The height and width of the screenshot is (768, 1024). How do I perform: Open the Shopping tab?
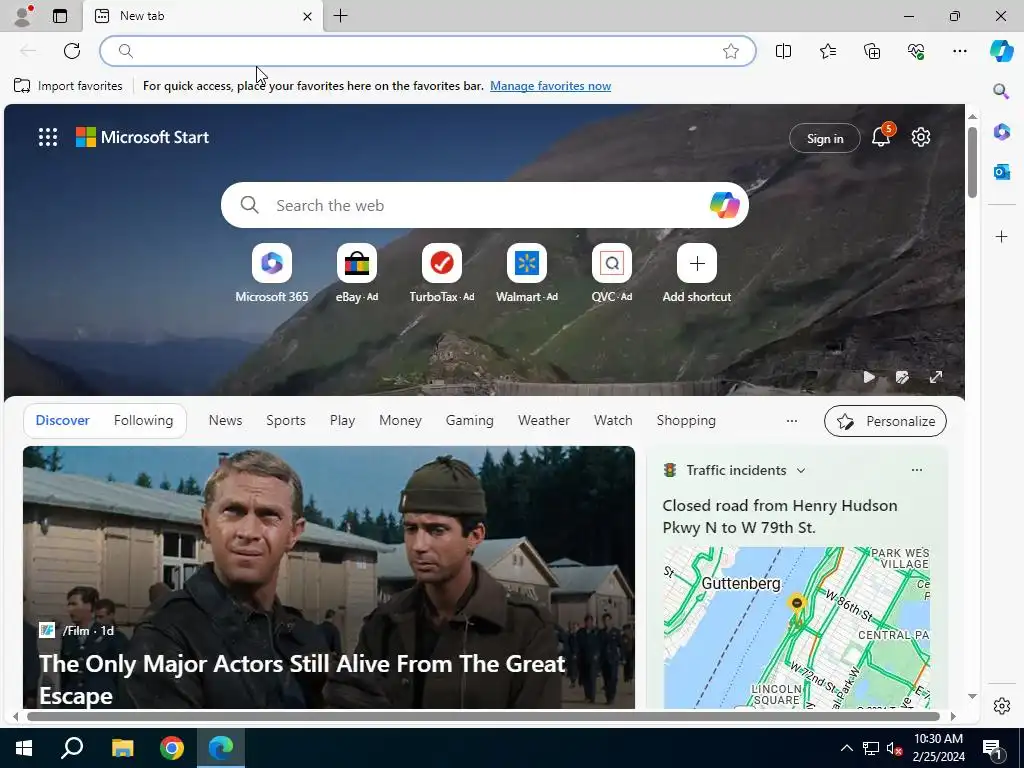coord(686,421)
